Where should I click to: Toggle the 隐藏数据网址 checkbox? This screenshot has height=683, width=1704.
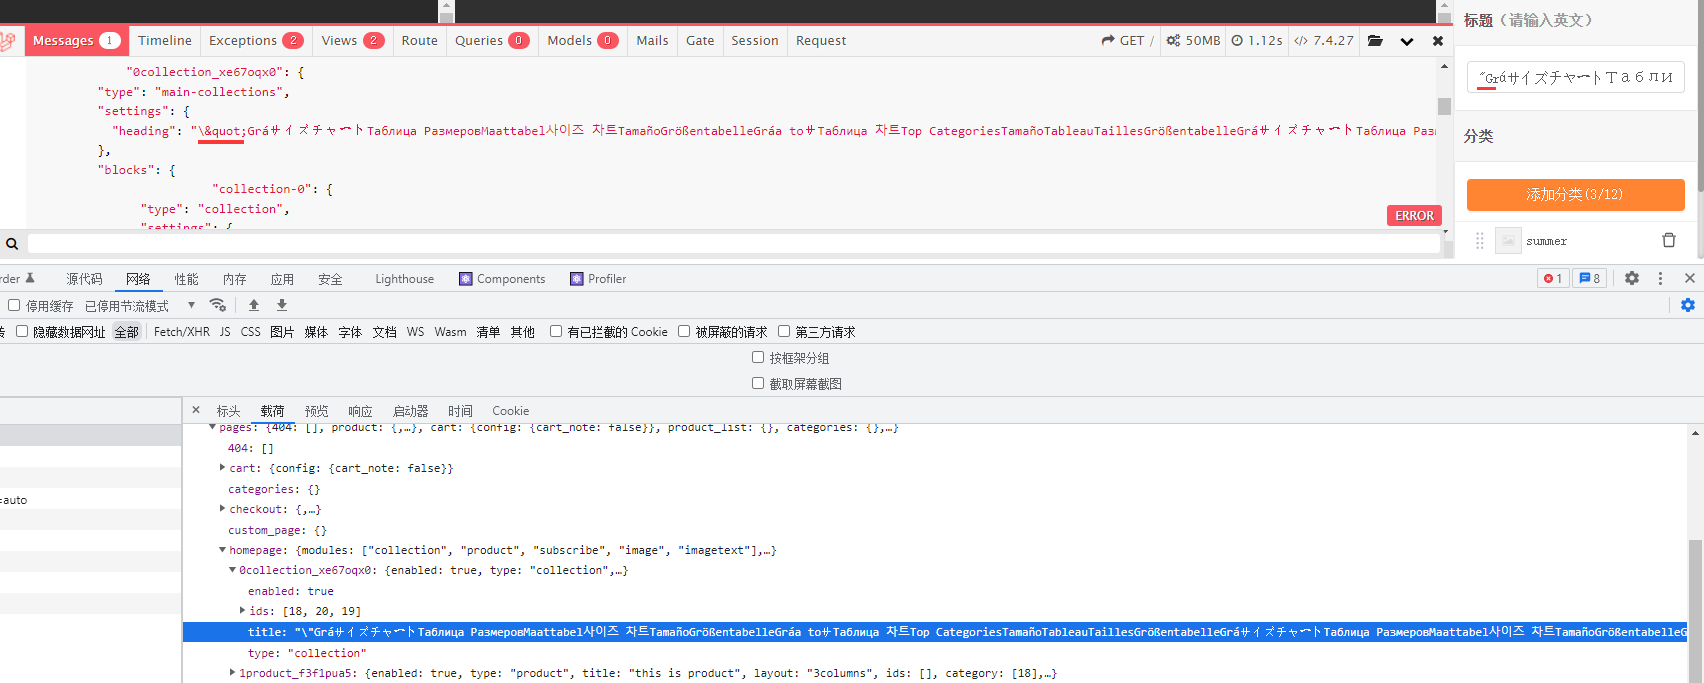coord(22,331)
